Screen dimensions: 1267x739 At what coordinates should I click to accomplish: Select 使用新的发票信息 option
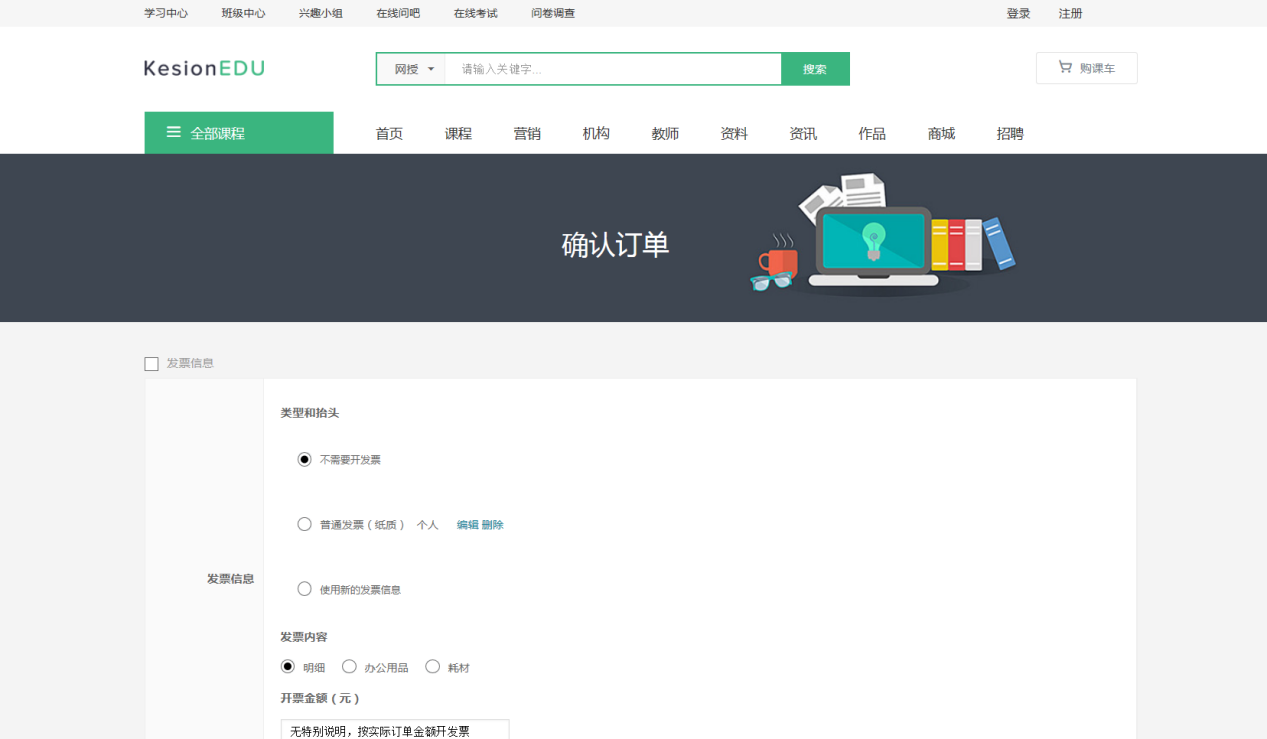click(304, 588)
